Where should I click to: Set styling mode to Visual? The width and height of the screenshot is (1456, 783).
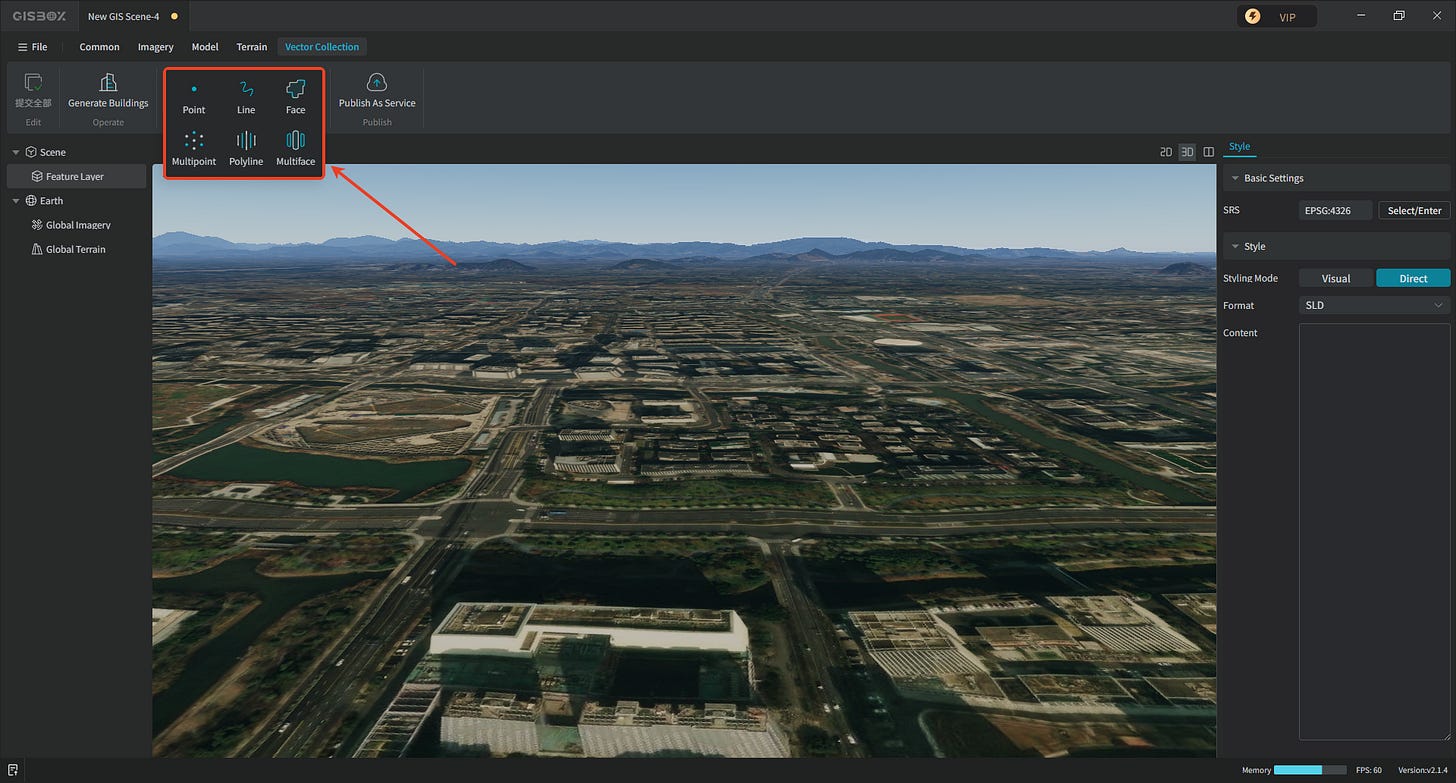pos(1336,278)
